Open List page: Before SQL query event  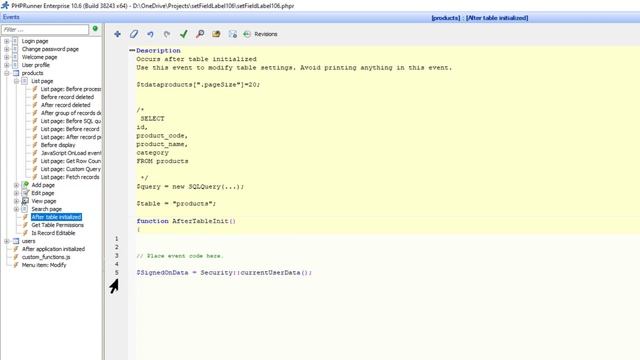coord(71,121)
